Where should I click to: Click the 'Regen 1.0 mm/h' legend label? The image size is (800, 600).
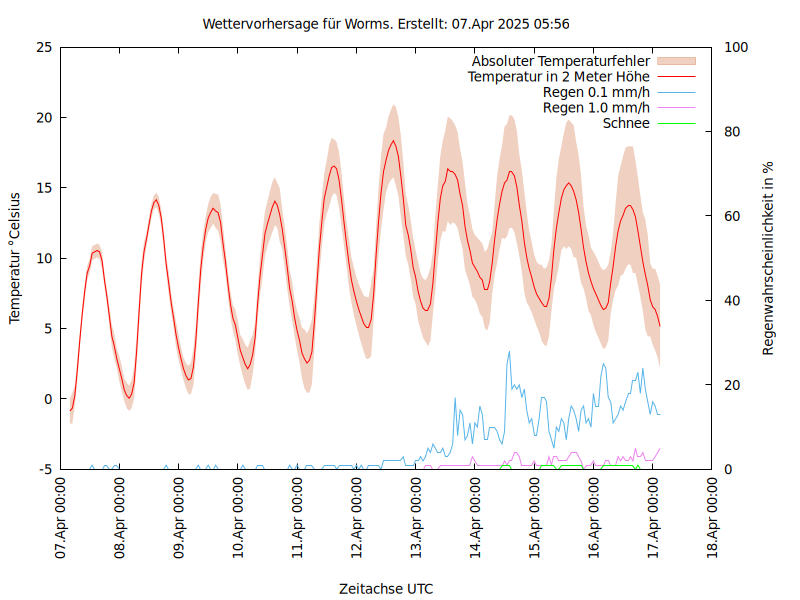pos(596,107)
